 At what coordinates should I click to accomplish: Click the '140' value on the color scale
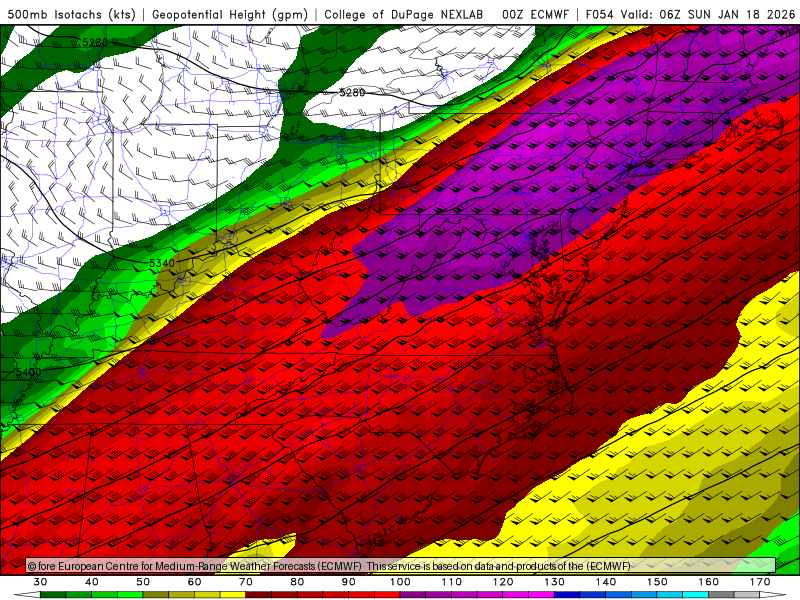point(606,582)
